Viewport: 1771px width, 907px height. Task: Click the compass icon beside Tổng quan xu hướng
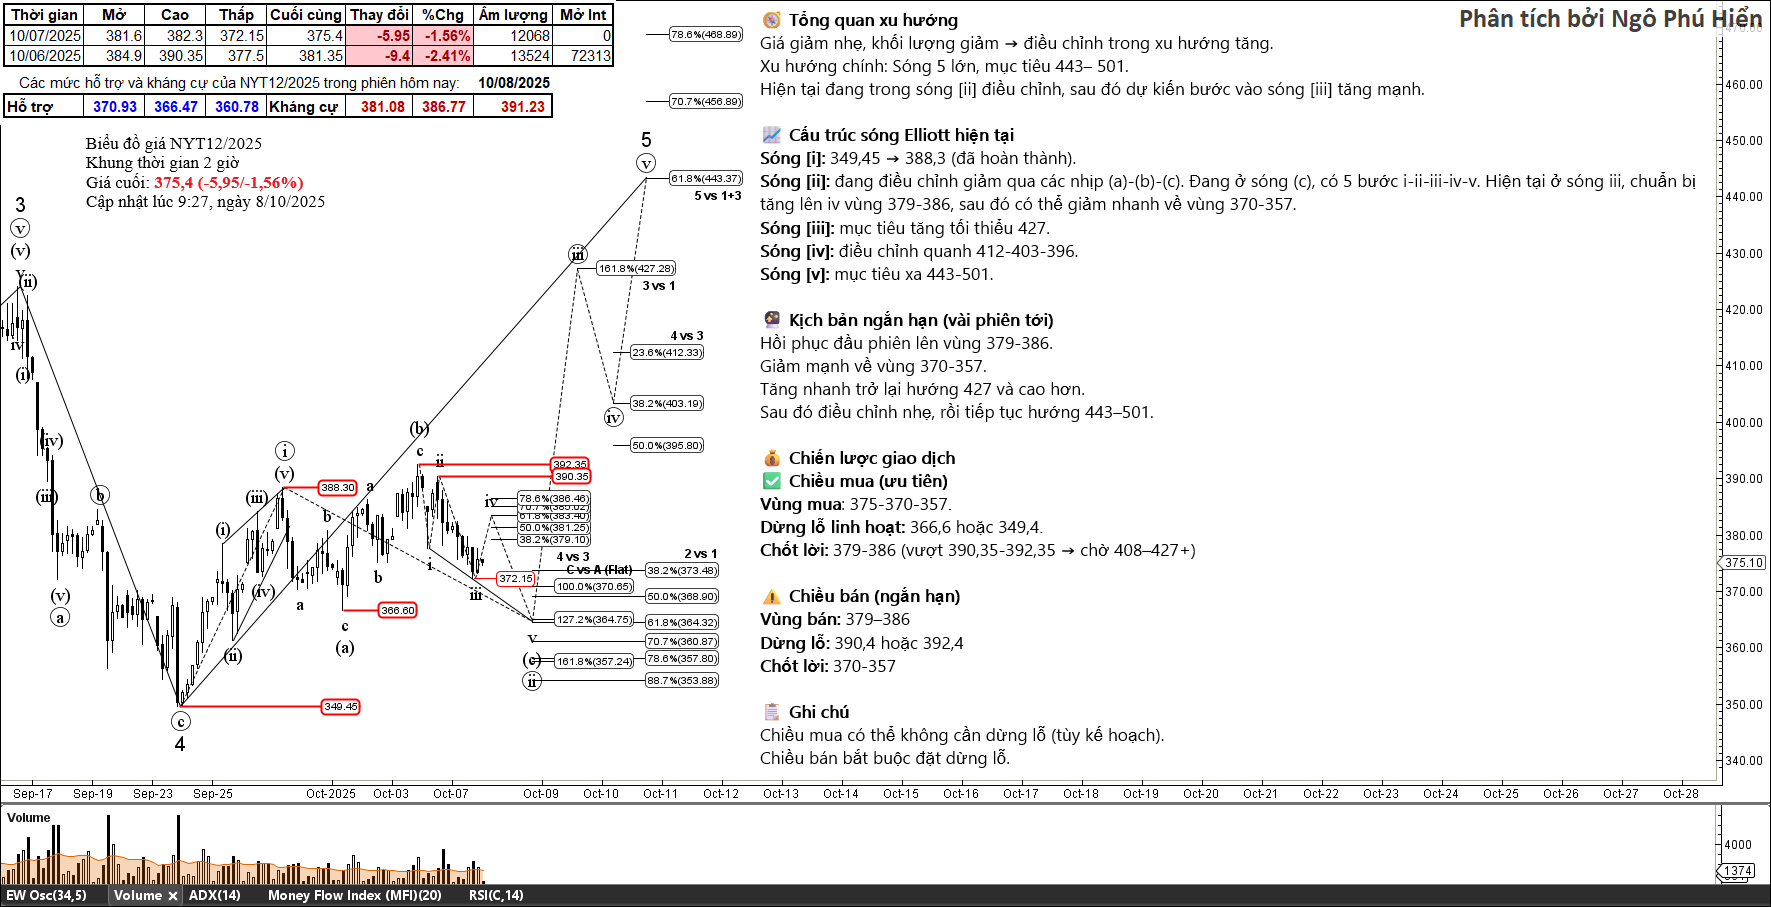(x=771, y=20)
